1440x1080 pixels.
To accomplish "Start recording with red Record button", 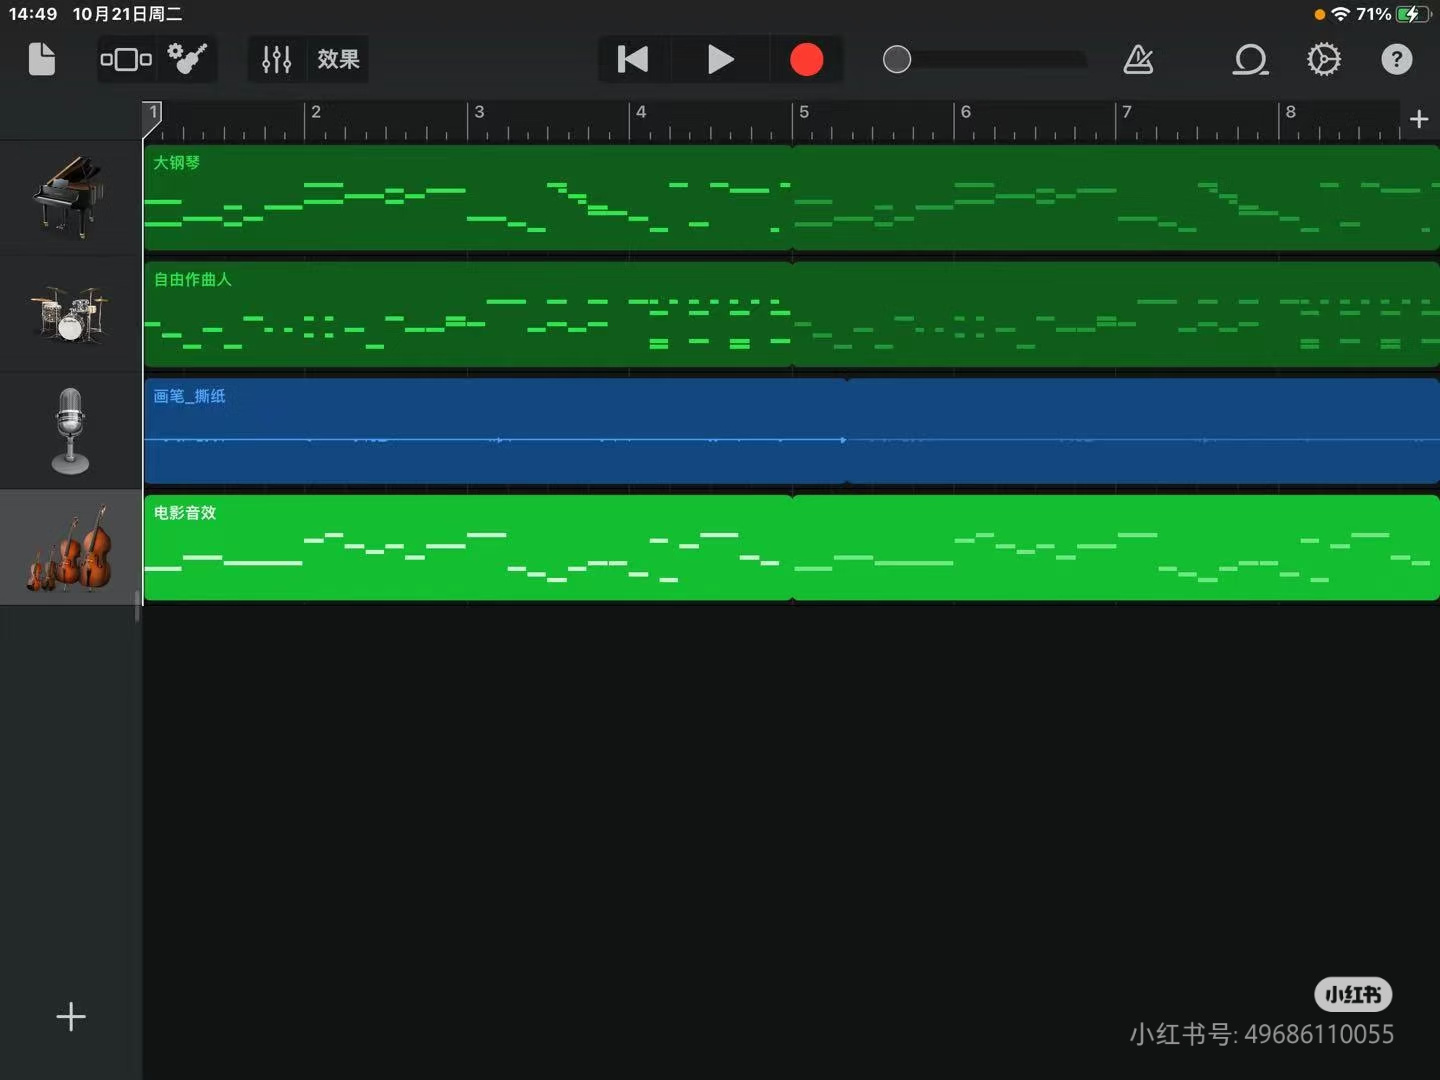I will 806,59.
